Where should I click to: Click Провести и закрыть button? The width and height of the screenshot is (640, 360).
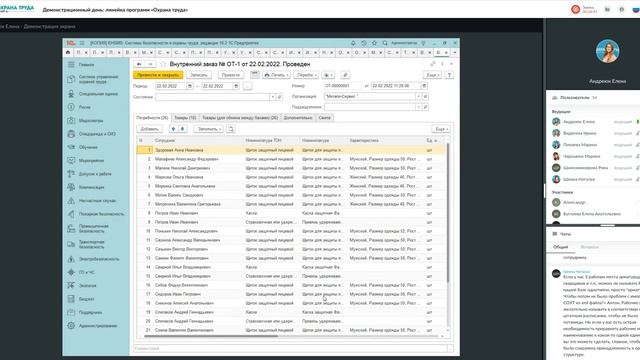158,75
